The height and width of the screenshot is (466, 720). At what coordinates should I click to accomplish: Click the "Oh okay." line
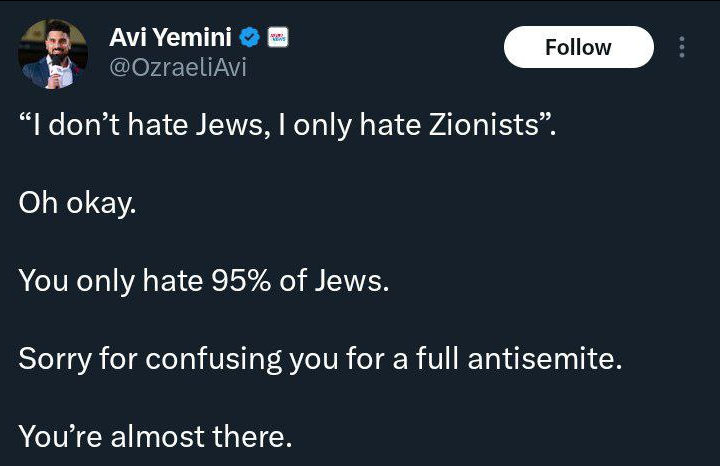coord(76,203)
